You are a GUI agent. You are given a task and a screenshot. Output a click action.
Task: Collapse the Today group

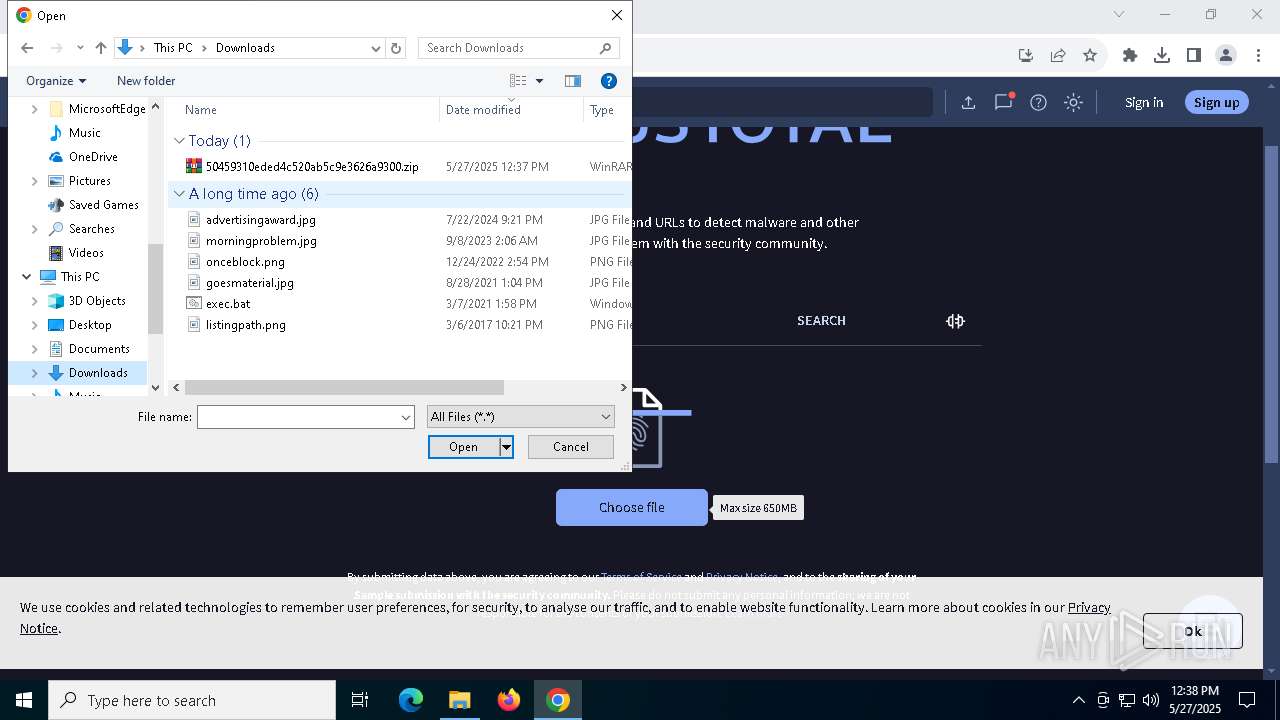pos(180,141)
